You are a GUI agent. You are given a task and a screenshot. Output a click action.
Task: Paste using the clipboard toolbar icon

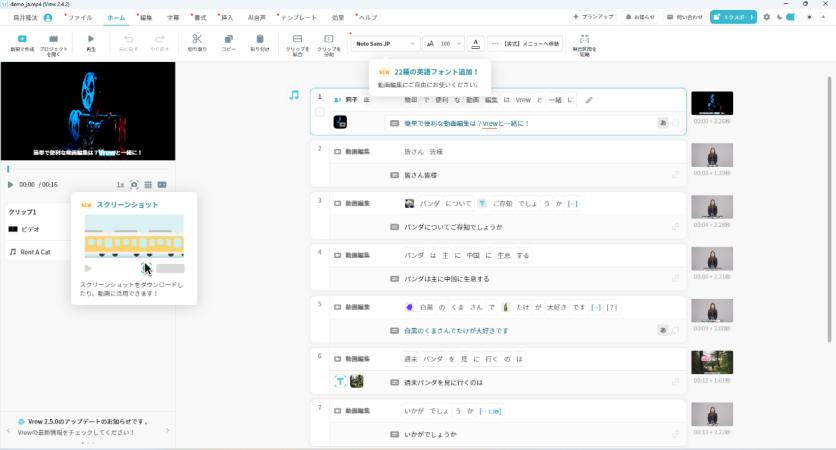pyautogui.click(x=260, y=39)
